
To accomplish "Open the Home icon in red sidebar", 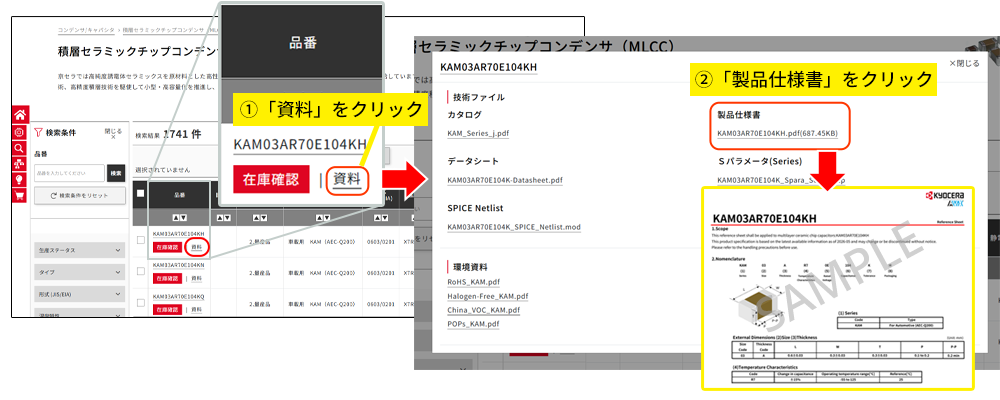I will [20, 115].
